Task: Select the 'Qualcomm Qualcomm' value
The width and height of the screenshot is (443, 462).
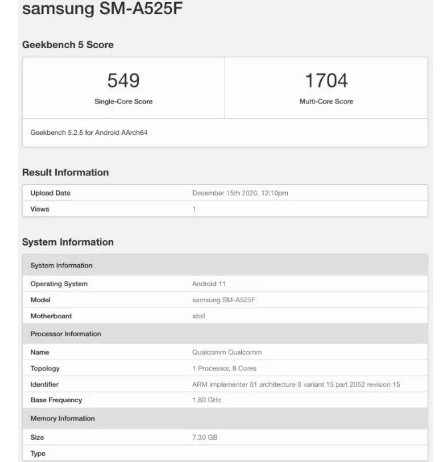Action: (227, 352)
